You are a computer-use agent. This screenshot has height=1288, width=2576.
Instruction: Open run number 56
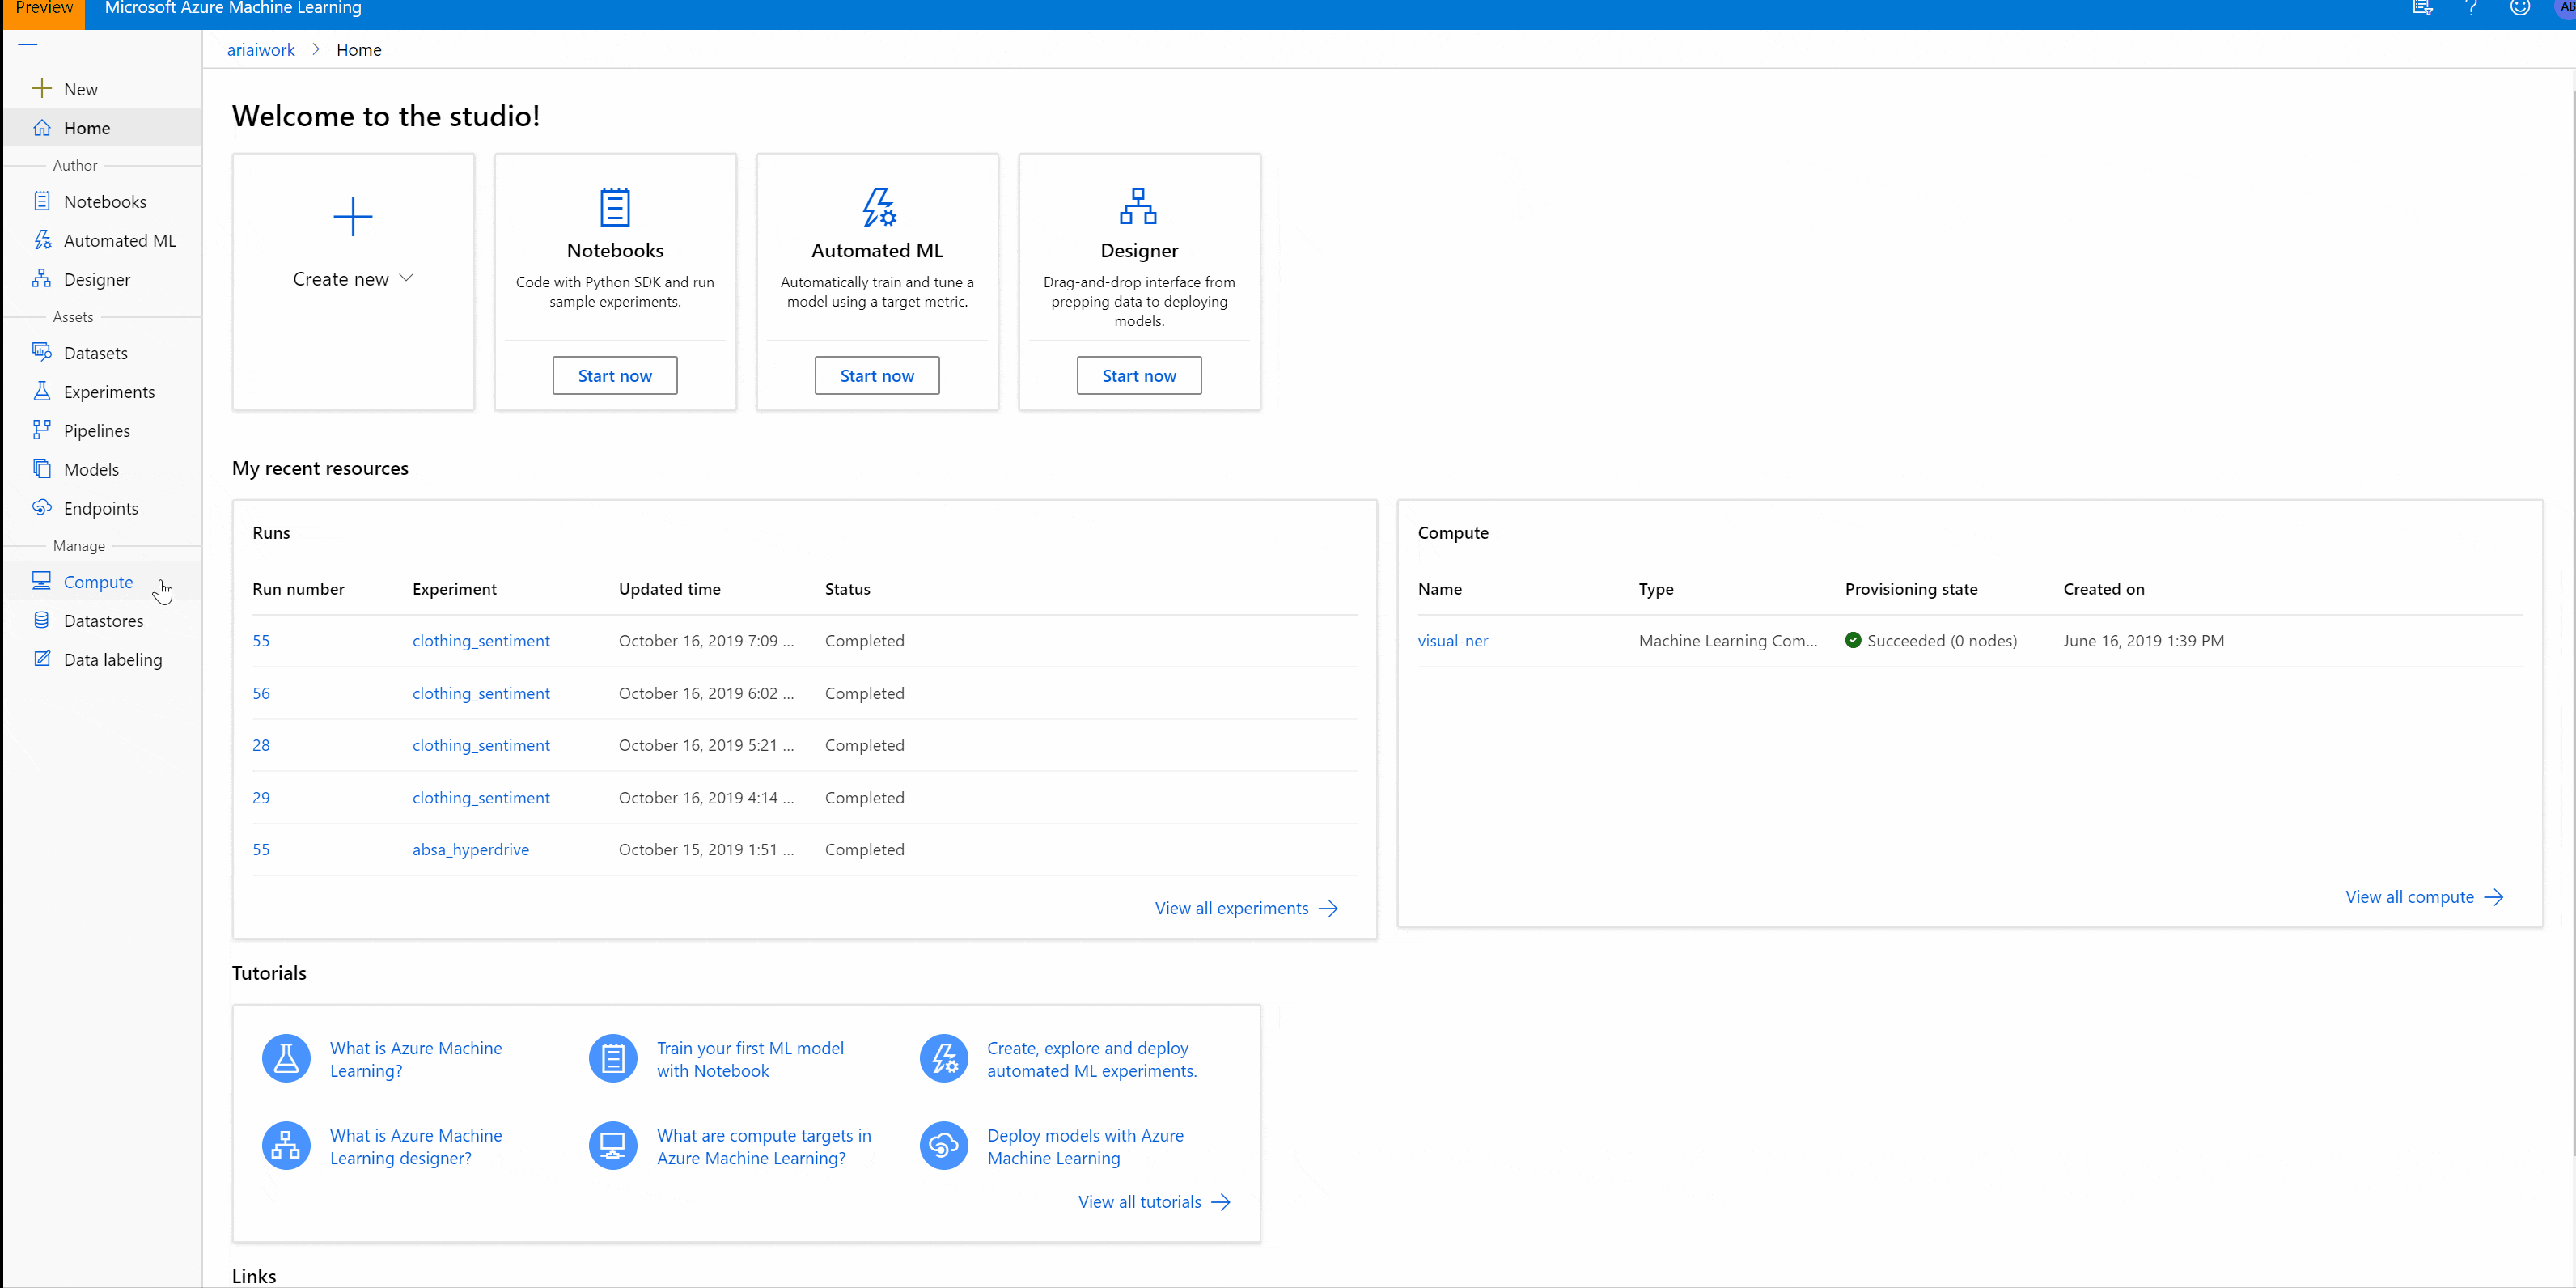tap(261, 693)
